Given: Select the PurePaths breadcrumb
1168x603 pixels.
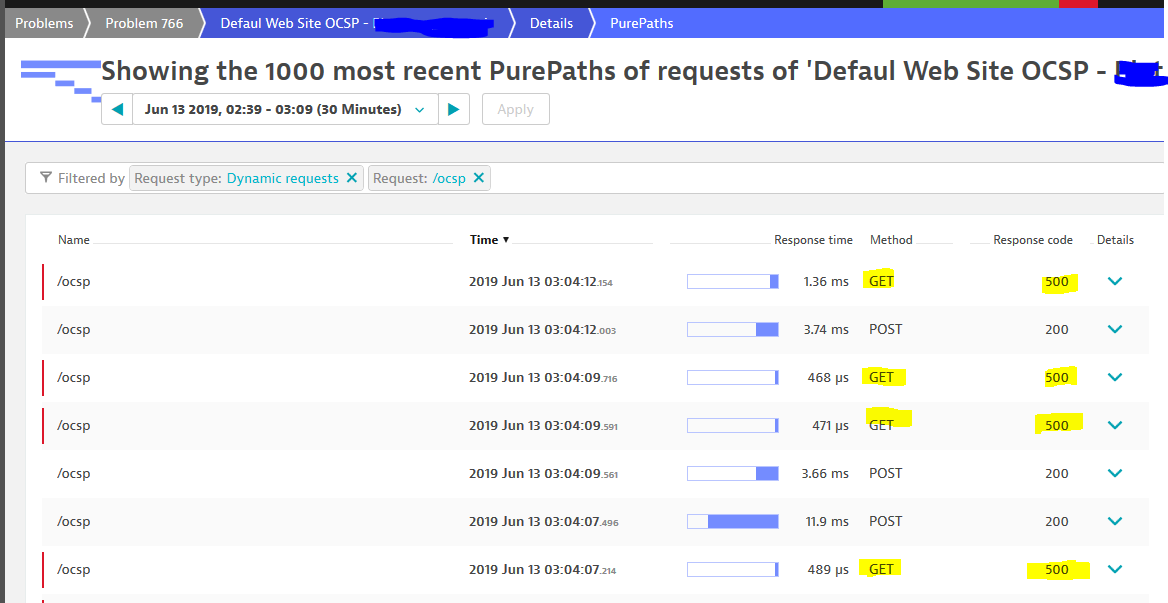Looking at the screenshot, I should tap(641, 23).
